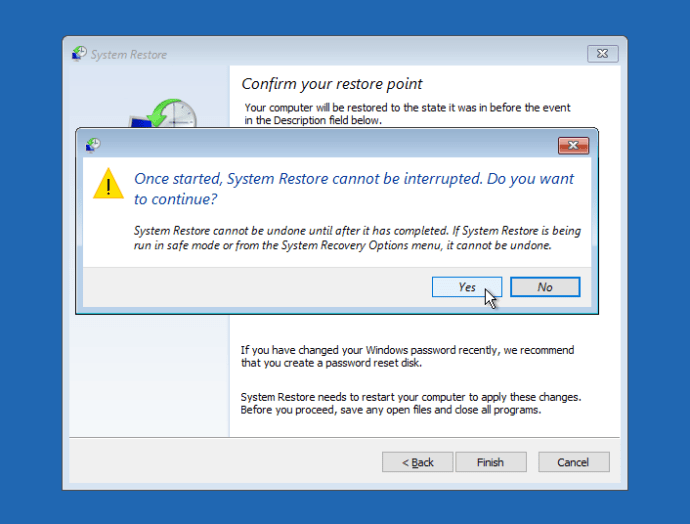Viewport: 690px width, 524px height.
Task: Click 'Once started, System Restore cannot be interrupted' text
Action: tap(354, 189)
